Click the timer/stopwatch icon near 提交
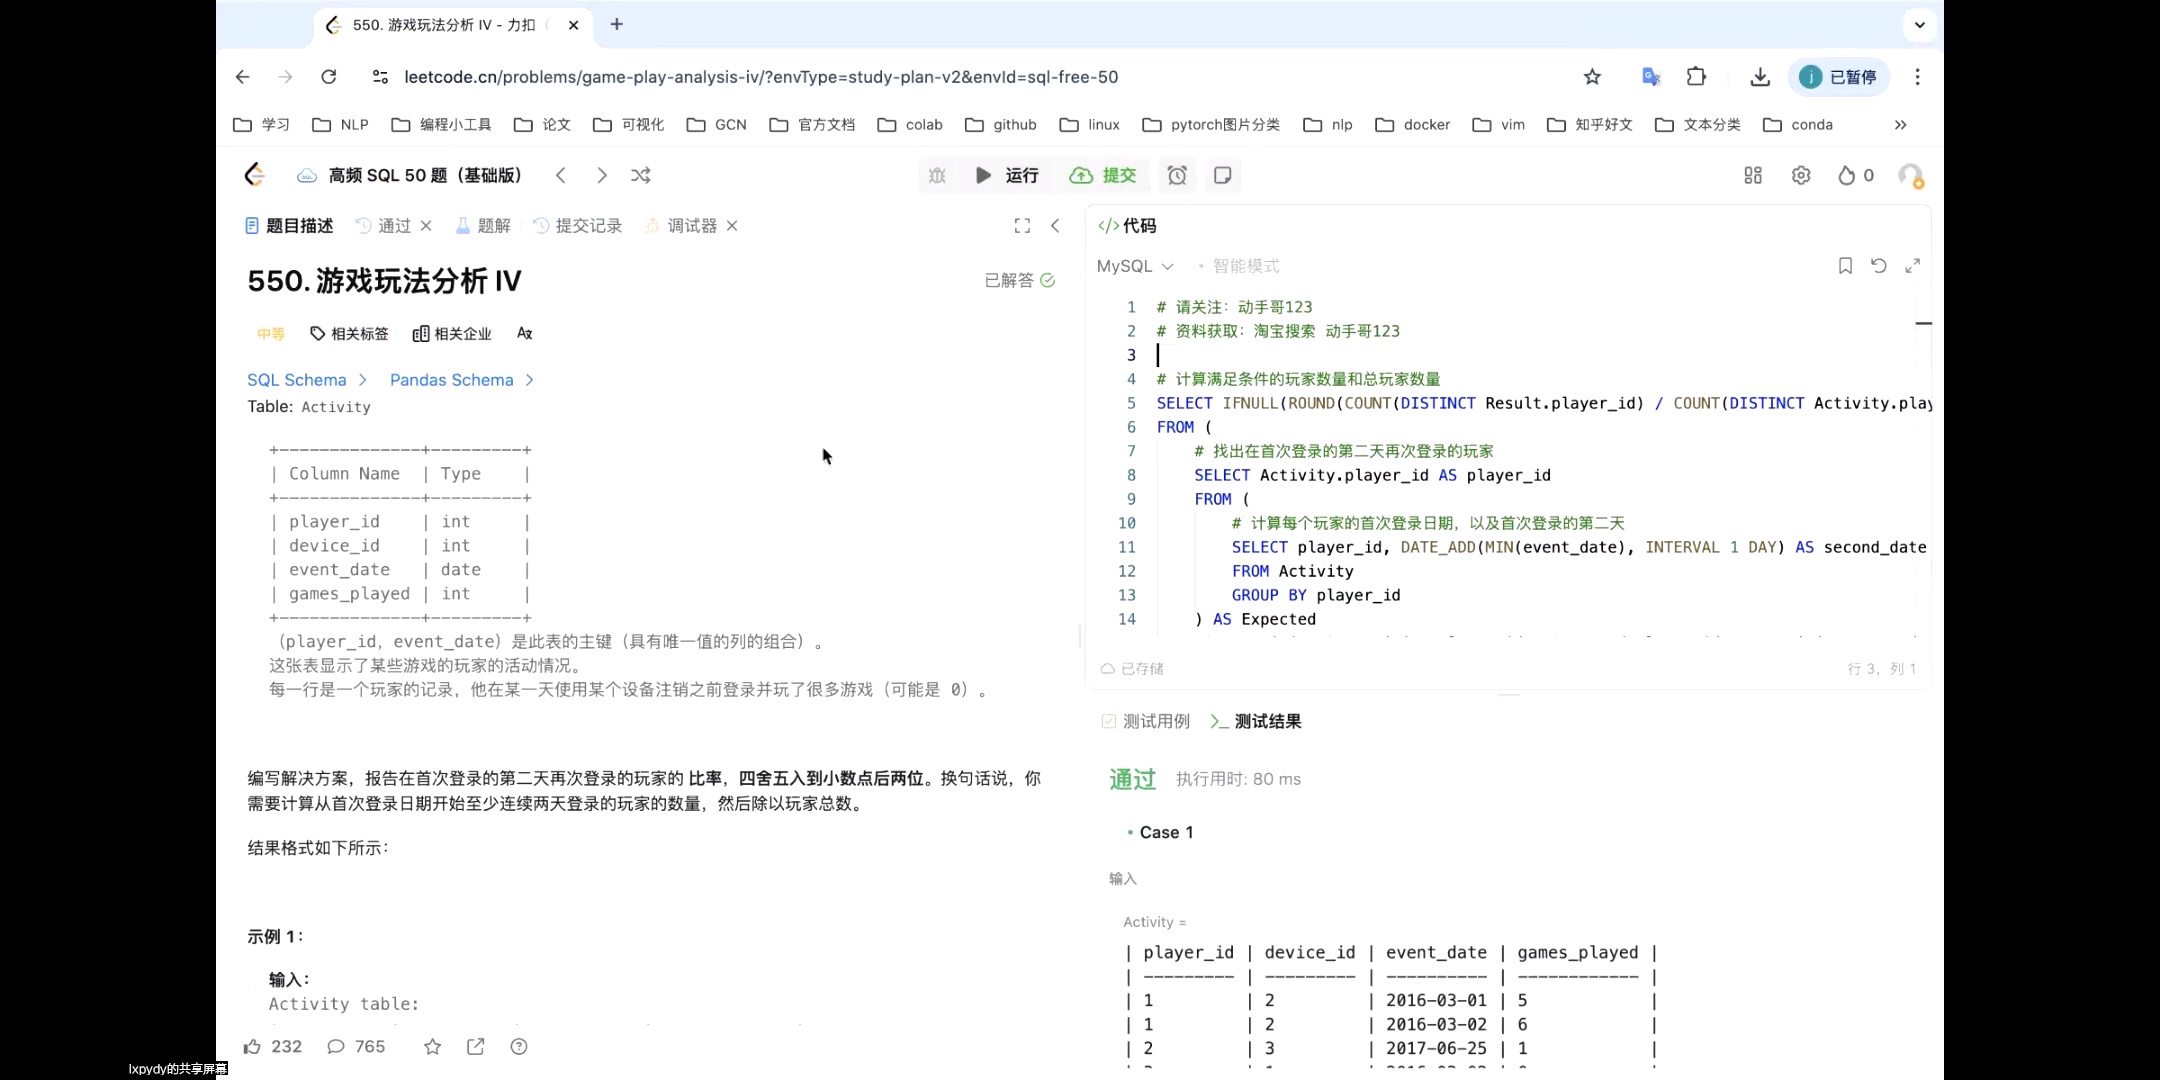 [x=1177, y=175]
